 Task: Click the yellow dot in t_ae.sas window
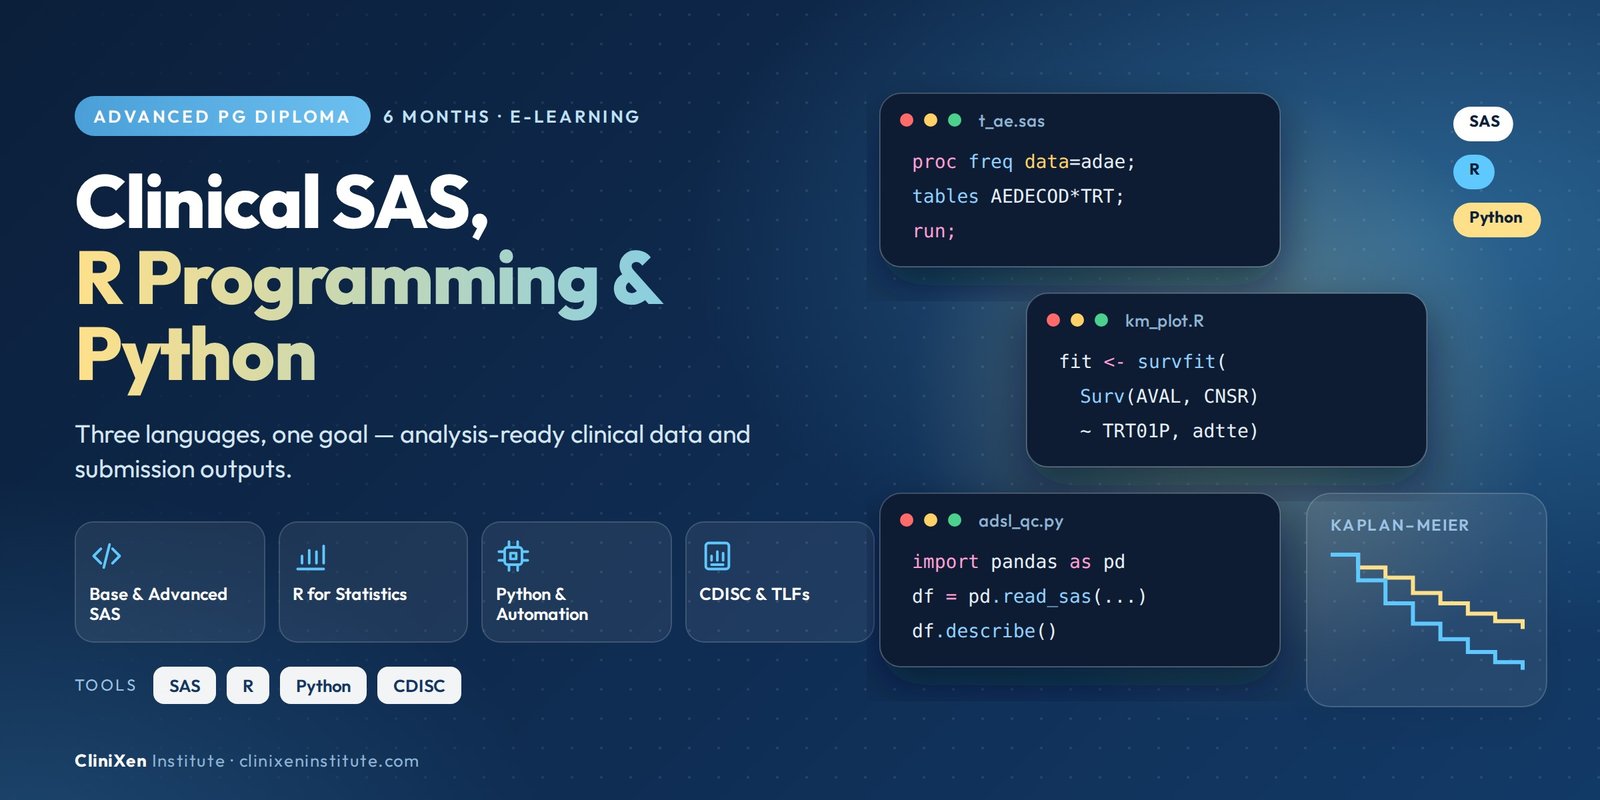pos(930,120)
